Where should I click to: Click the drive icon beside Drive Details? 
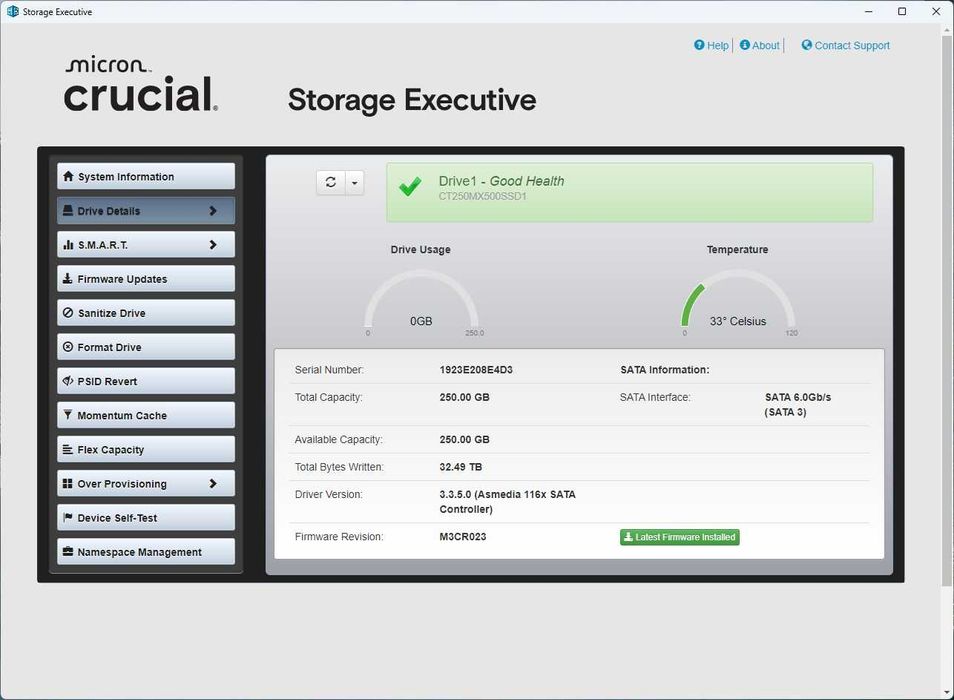coord(68,210)
